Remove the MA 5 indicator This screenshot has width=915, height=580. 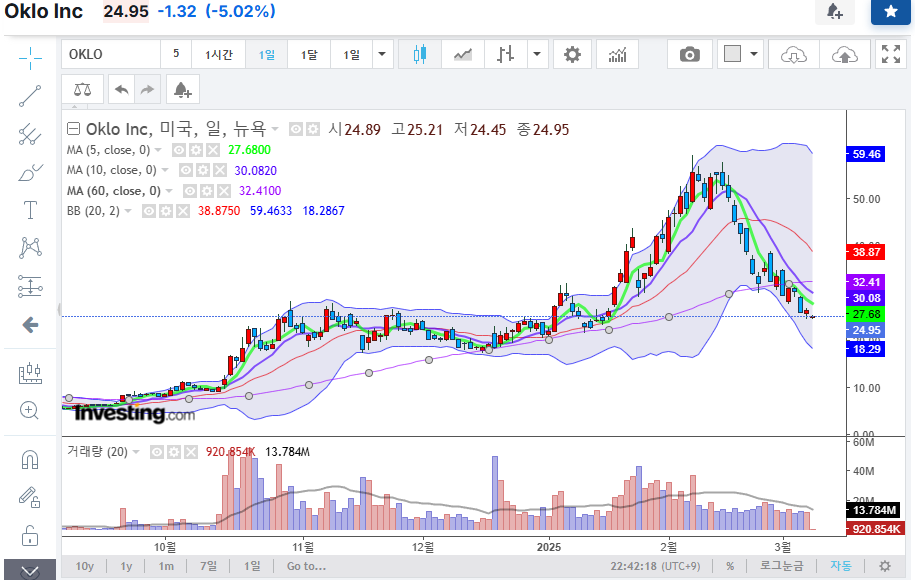213,150
